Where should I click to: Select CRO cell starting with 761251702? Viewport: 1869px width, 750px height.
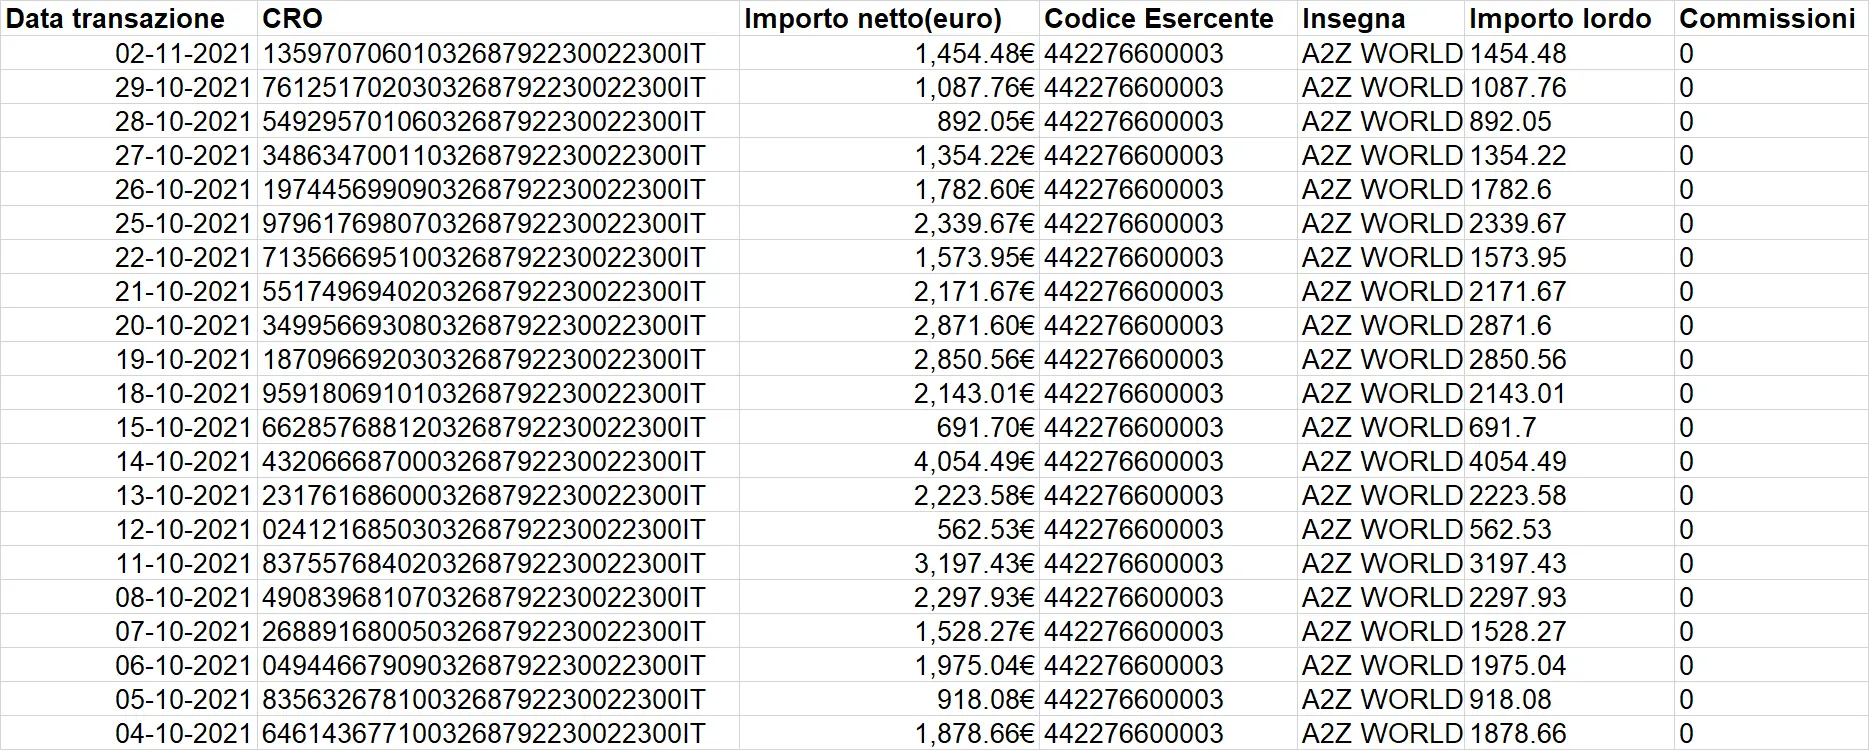(483, 88)
